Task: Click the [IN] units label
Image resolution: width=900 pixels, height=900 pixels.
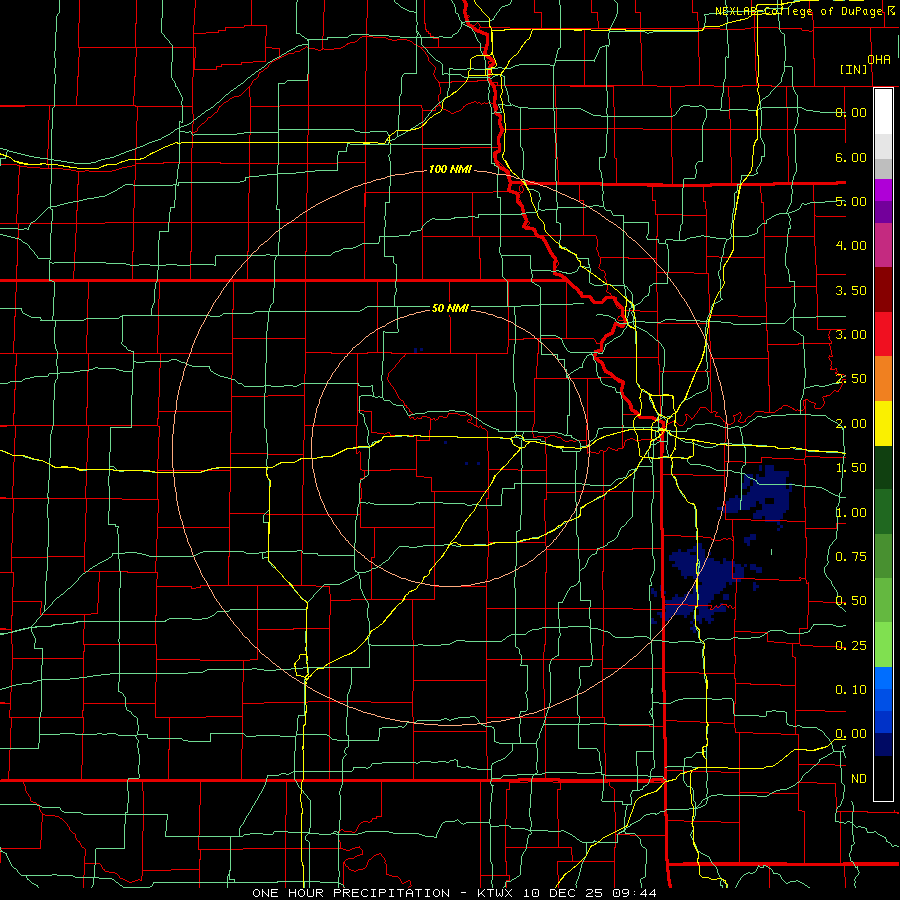Action: point(854,69)
